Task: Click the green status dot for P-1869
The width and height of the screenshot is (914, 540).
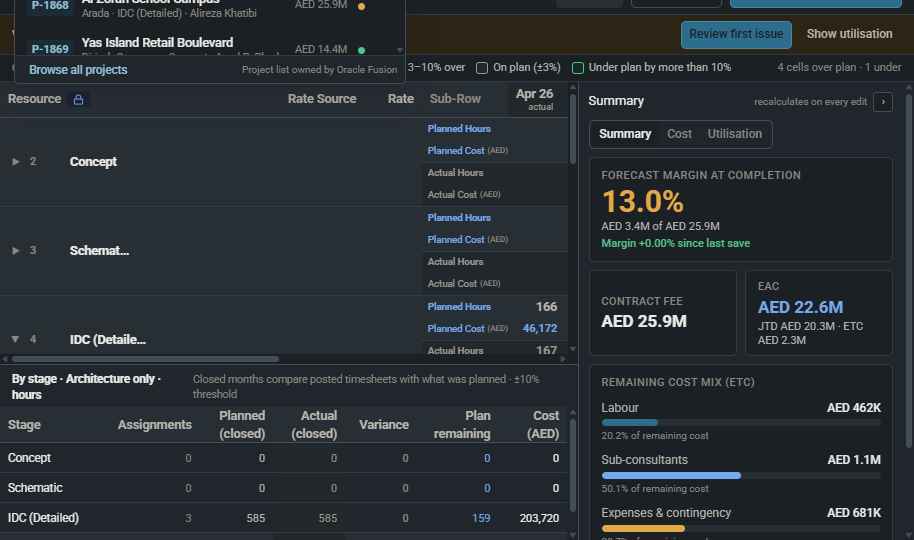Action: 361,50
